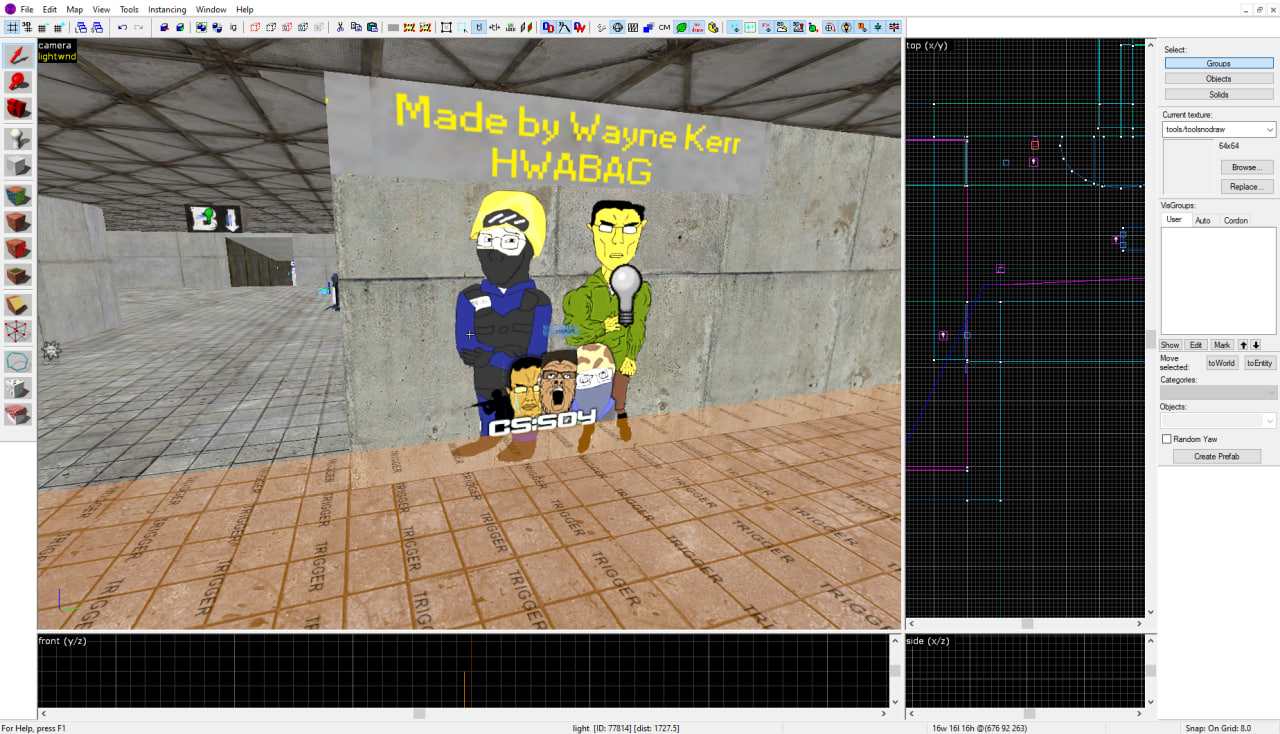Viewport: 1280px width, 734px height.
Task: Click the top (x/y) view horizontal scrollbar
Action: (x=1026, y=624)
